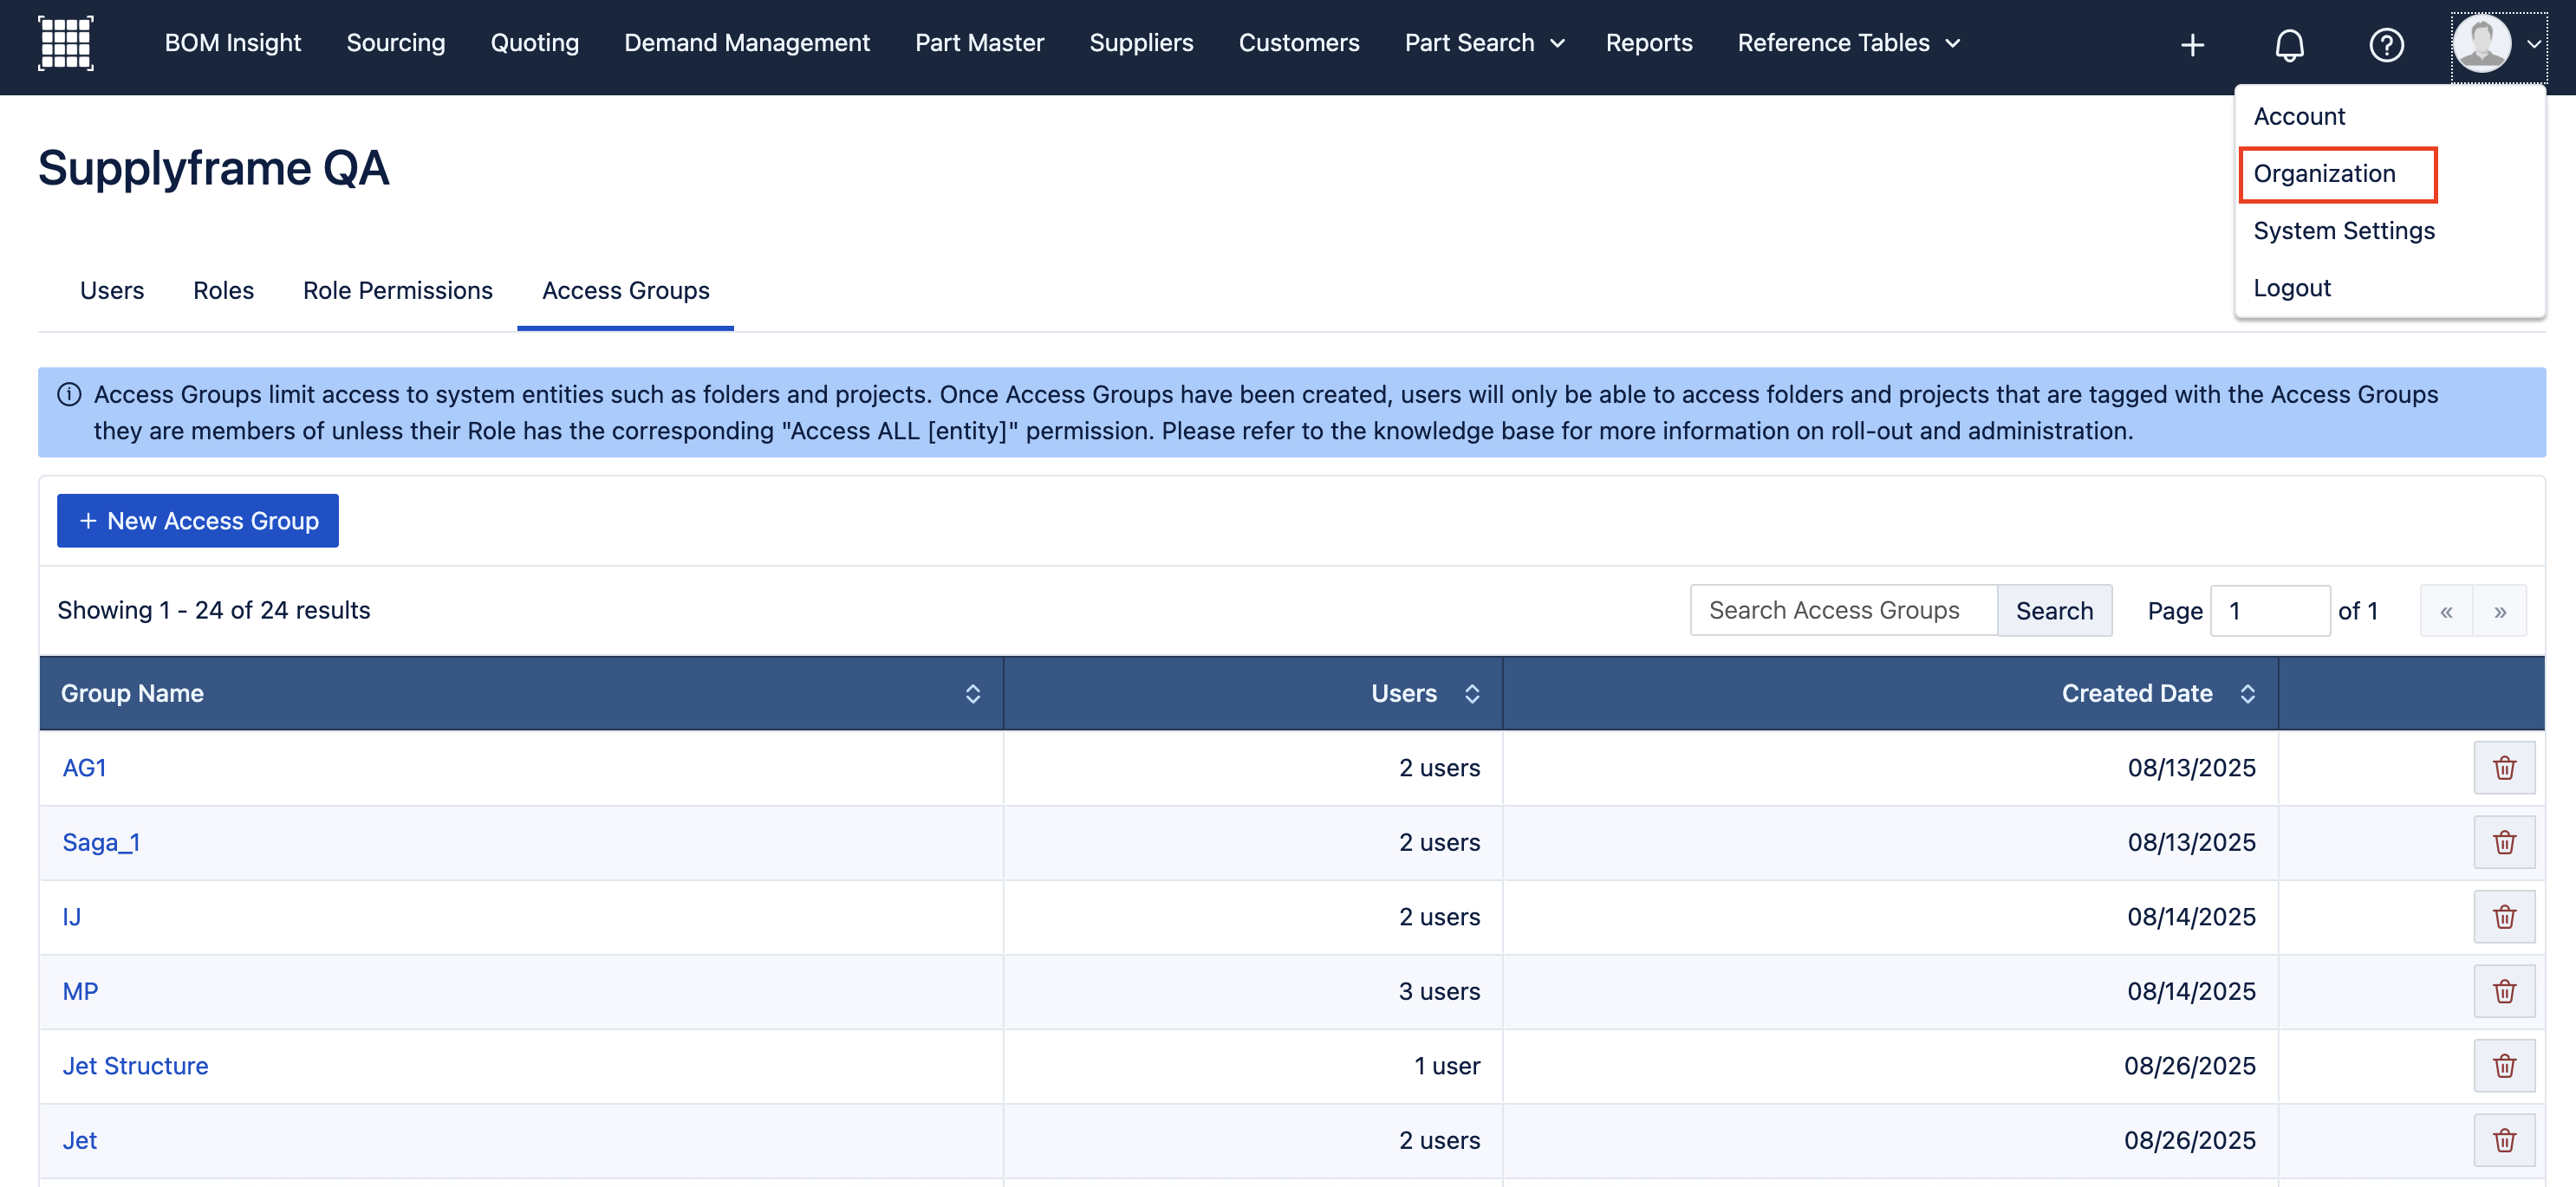Select System Settings from user menu
This screenshot has height=1187, width=2576.
[x=2343, y=231]
